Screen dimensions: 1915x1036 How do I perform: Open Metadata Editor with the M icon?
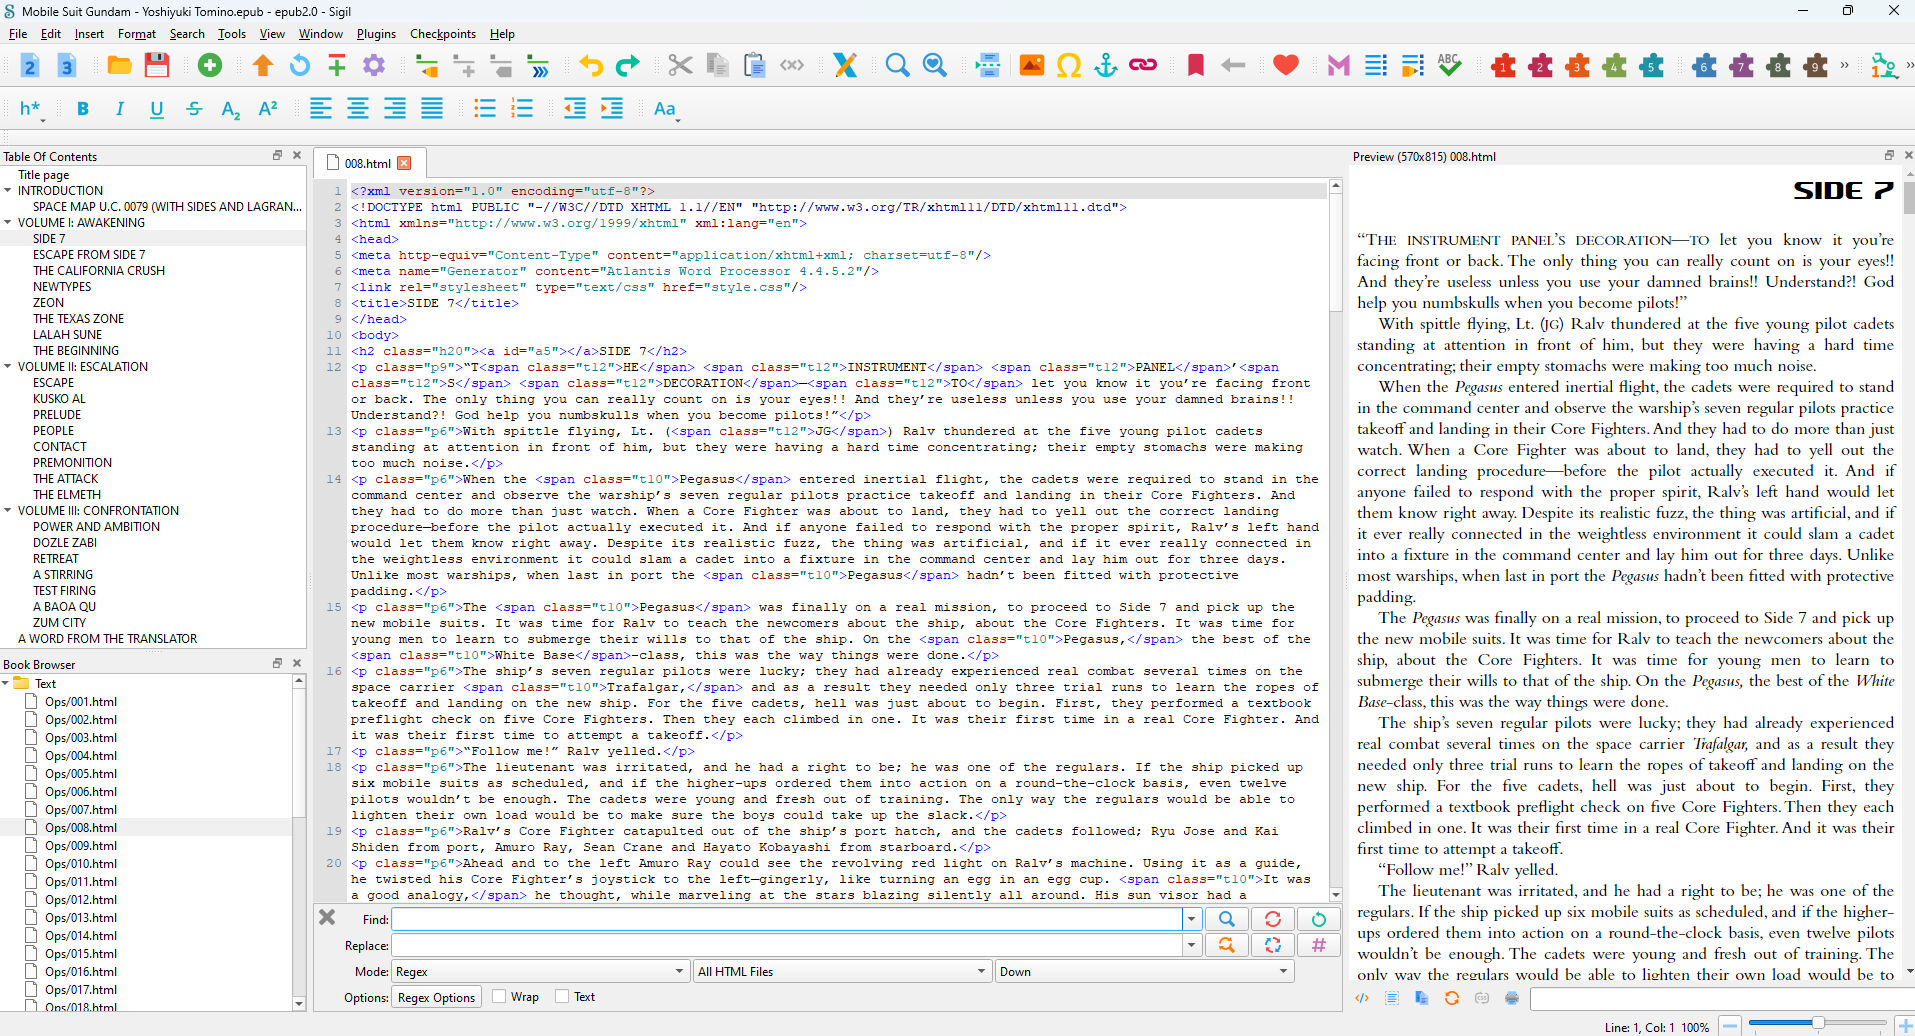point(1338,66)
